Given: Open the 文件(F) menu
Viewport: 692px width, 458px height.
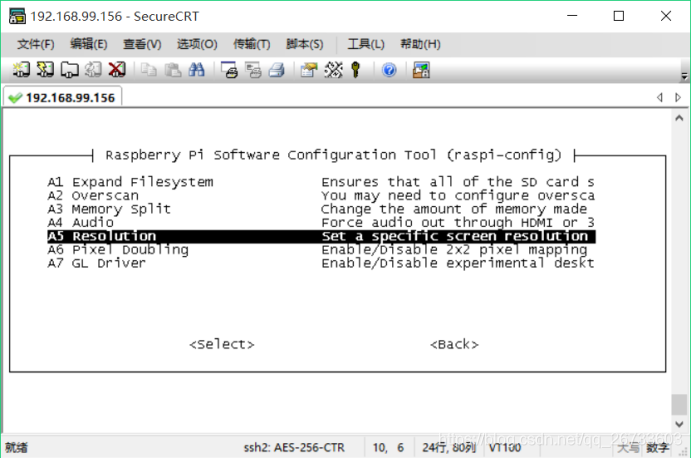Looking at the screenshot, I should tap(35, 44).
